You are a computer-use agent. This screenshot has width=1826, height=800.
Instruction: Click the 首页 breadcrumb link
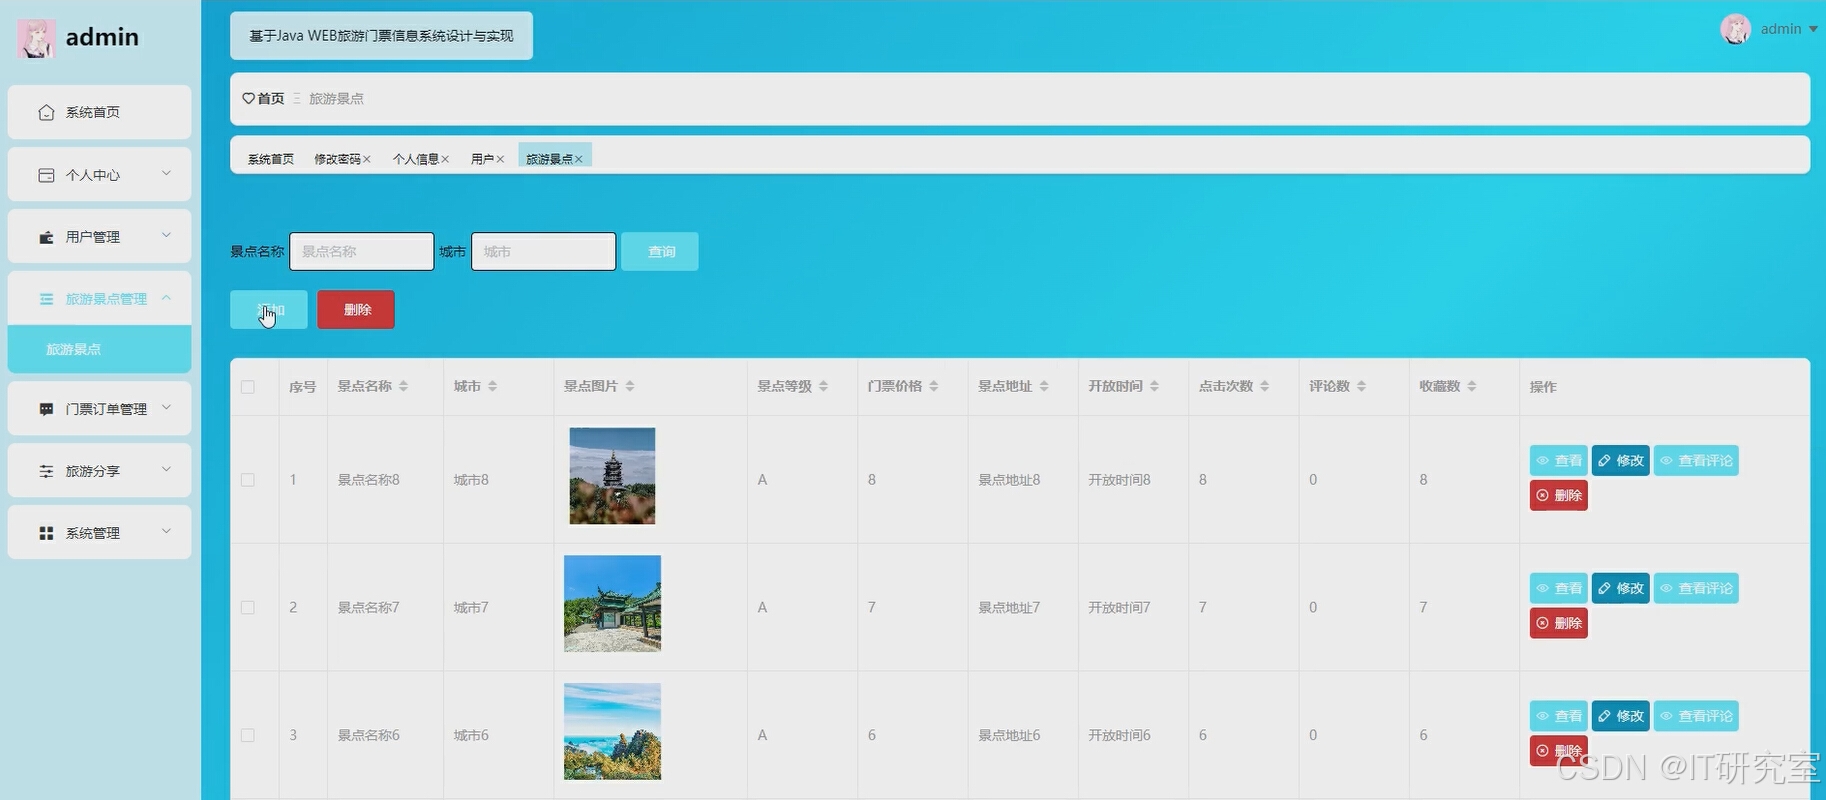point(271,98)
